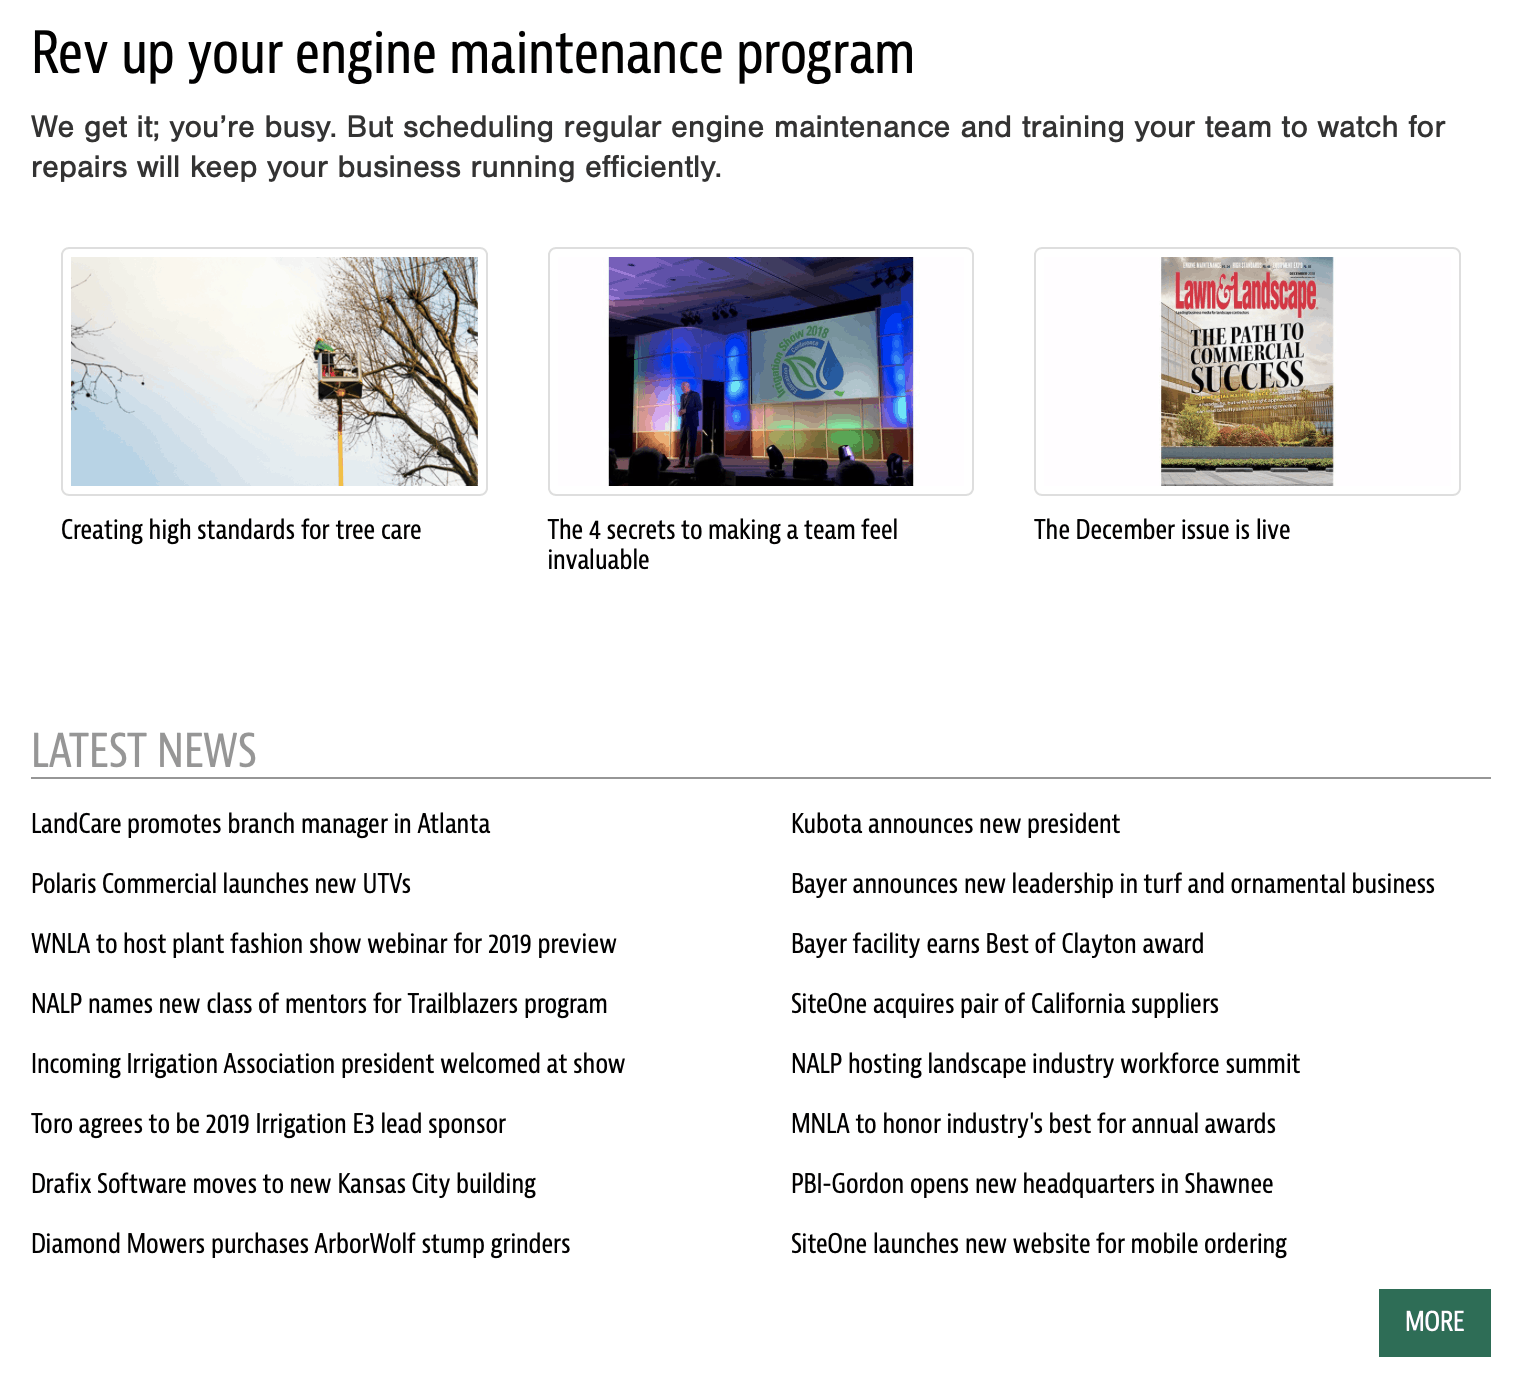Open 'SiteOne acquires pair of California suppliers'
1518x1378 pixels.
pos(1005,1004)
